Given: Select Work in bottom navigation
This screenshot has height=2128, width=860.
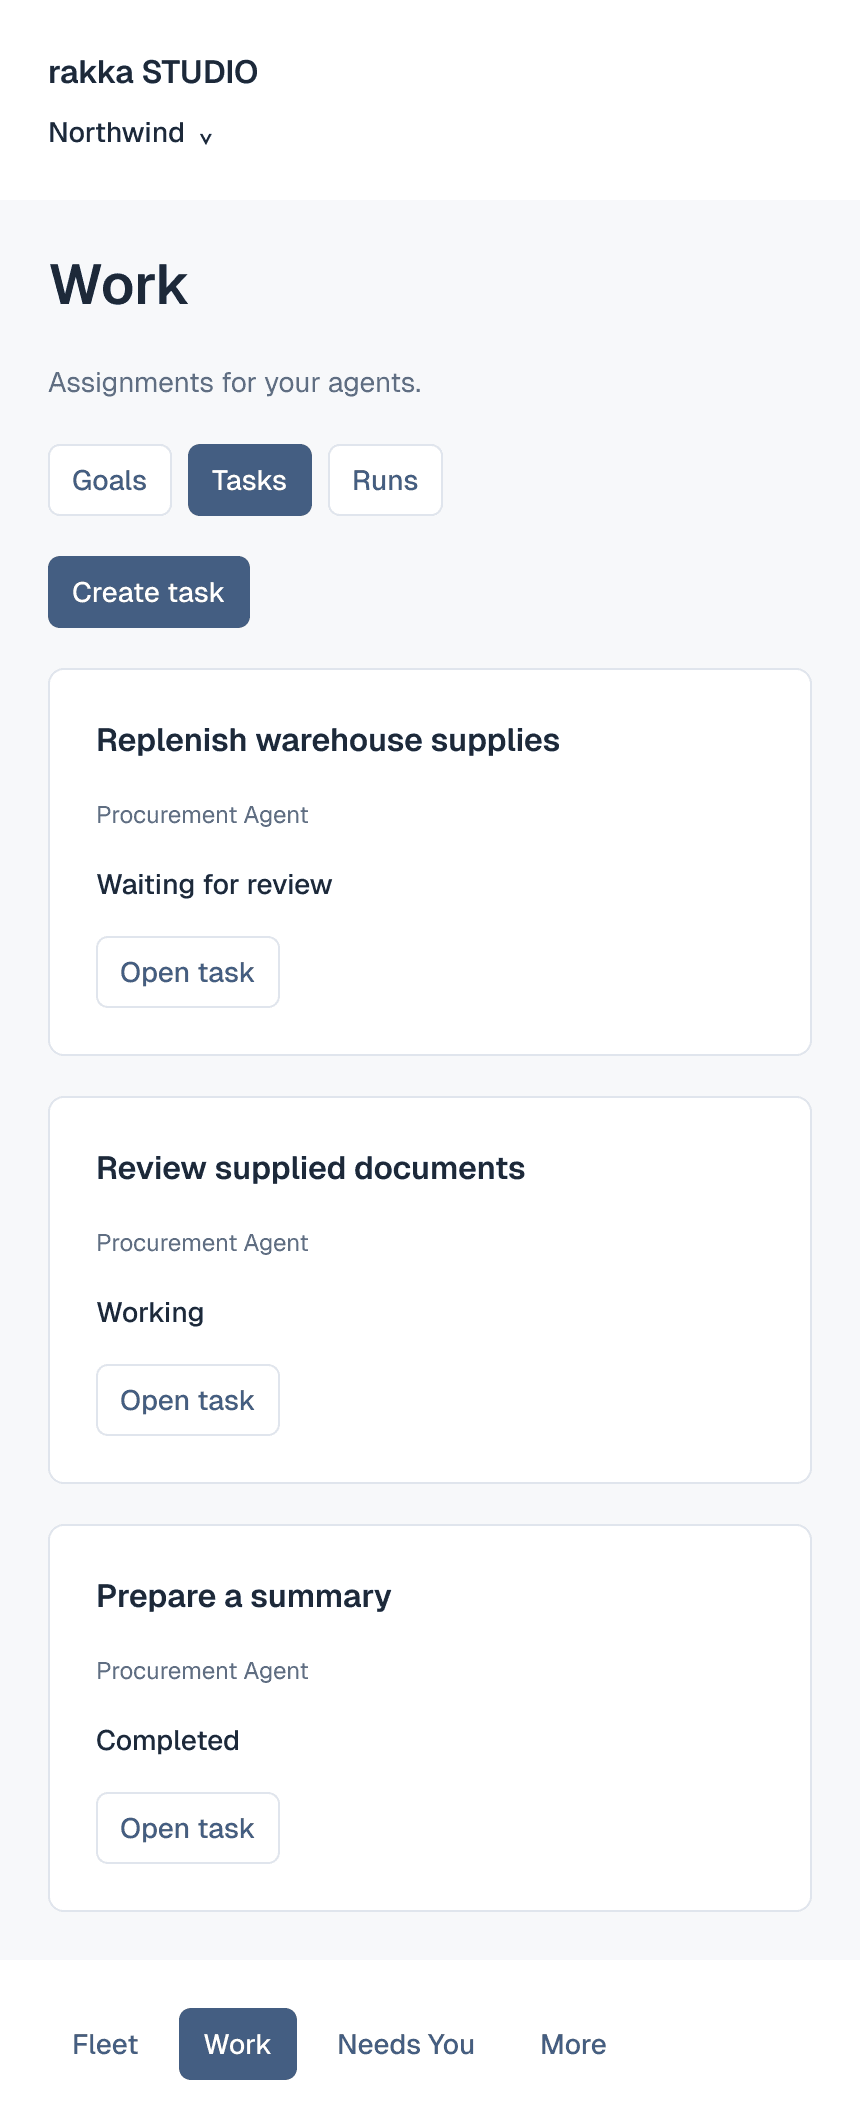Looking at the screenshot, I should (238, 2044).
